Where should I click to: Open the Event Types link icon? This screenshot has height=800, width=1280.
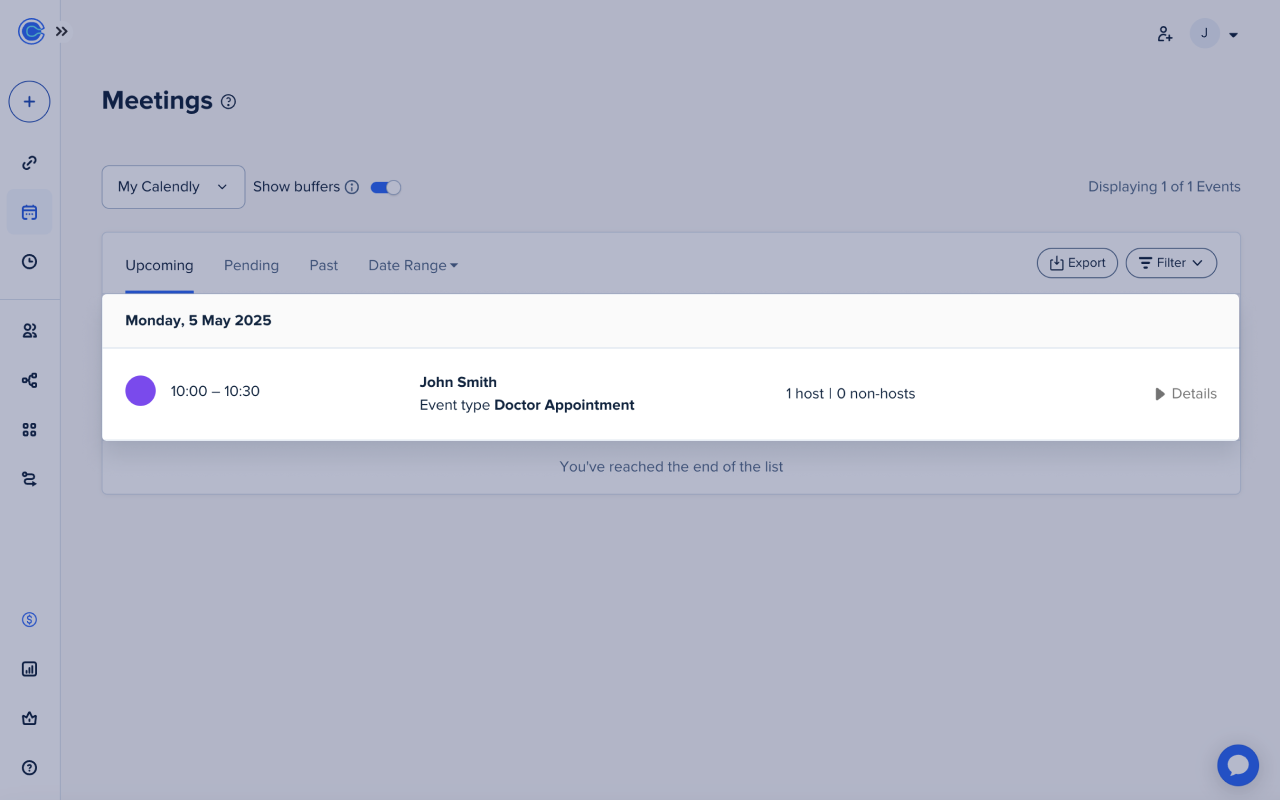(x=29, y=162)
